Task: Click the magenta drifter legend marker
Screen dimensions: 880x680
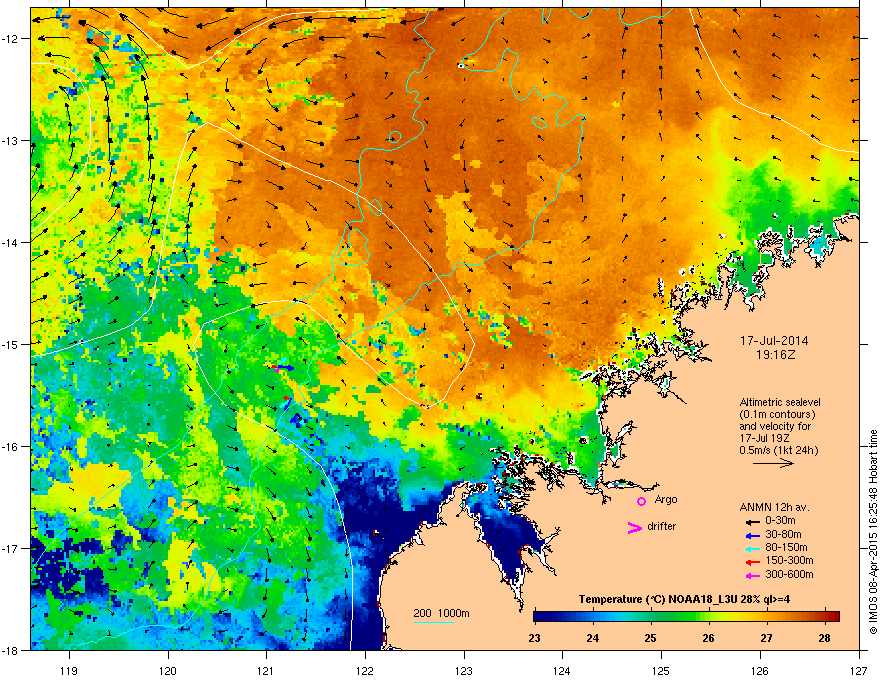Action: (635, 527)
